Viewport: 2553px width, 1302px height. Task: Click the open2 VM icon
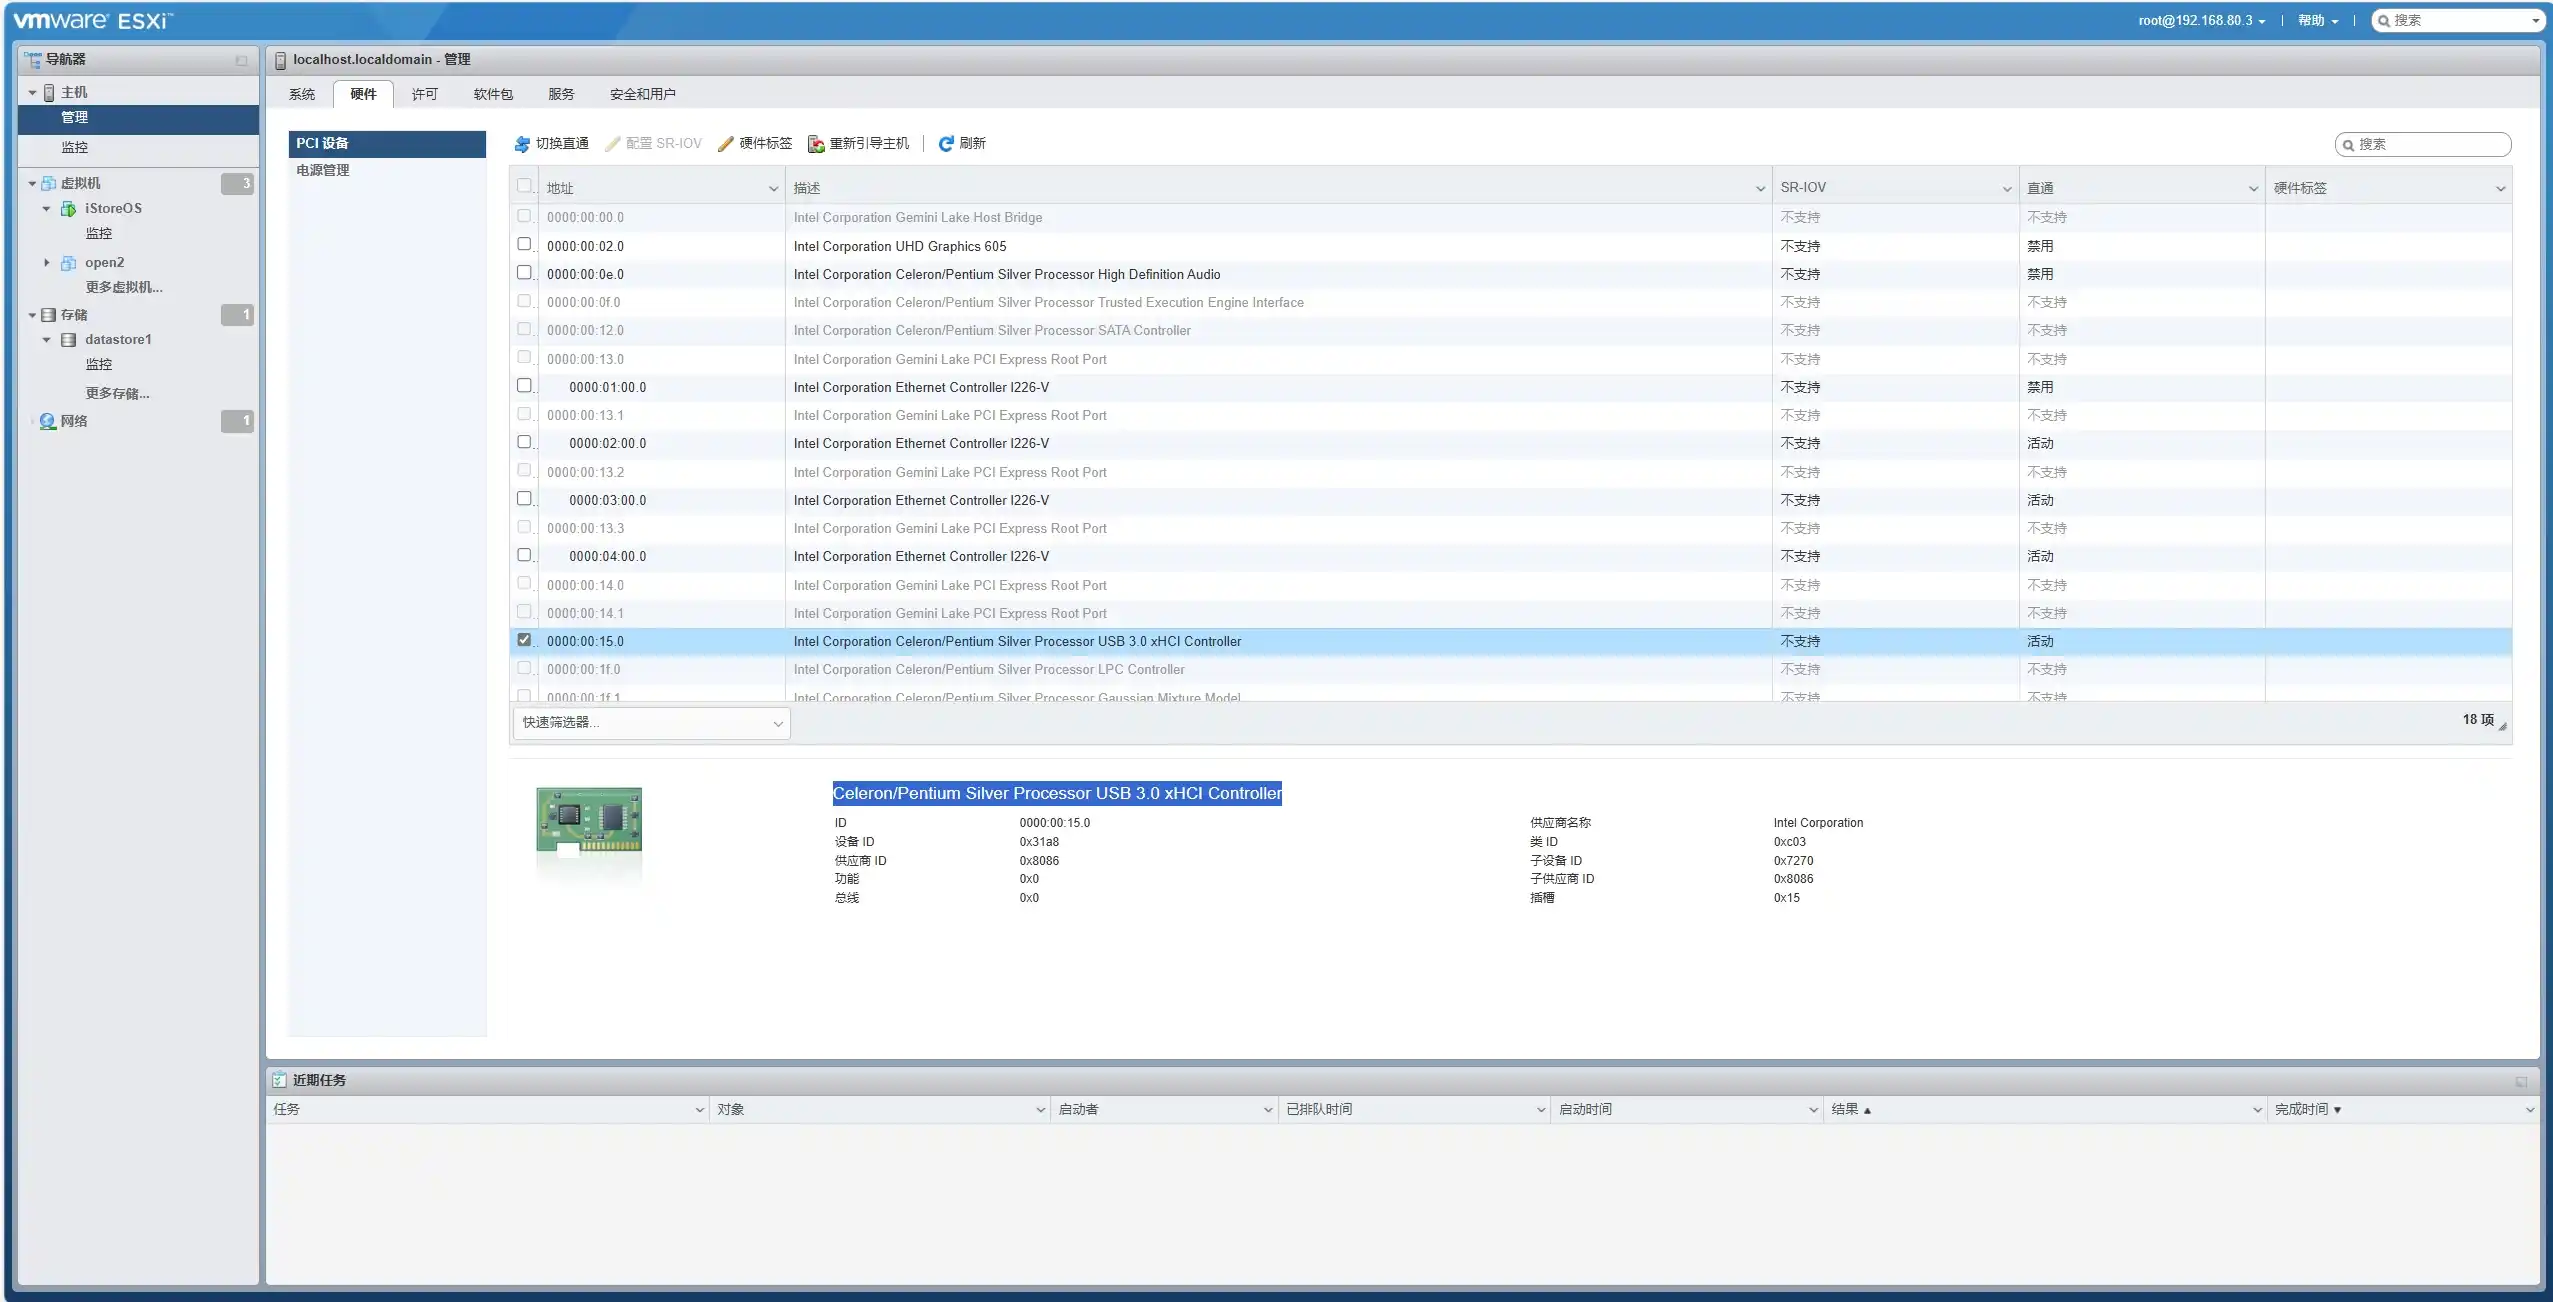pos(68,263)
